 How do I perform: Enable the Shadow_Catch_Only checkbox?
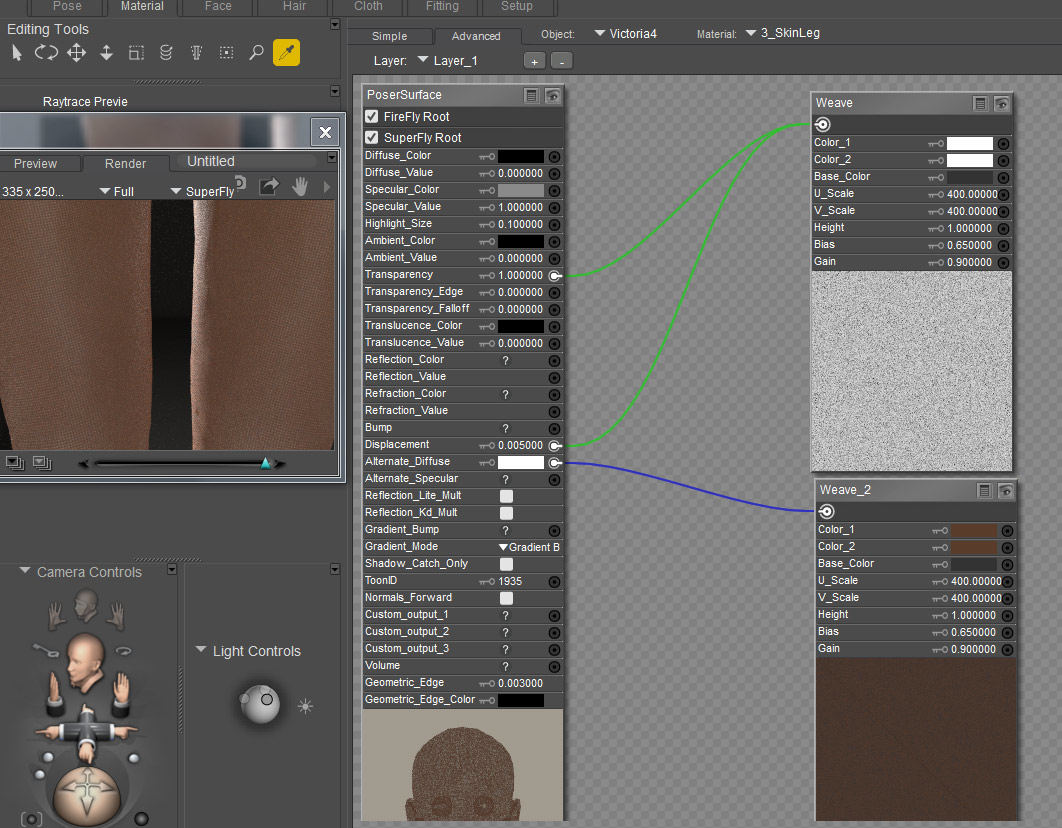point(506,564)
